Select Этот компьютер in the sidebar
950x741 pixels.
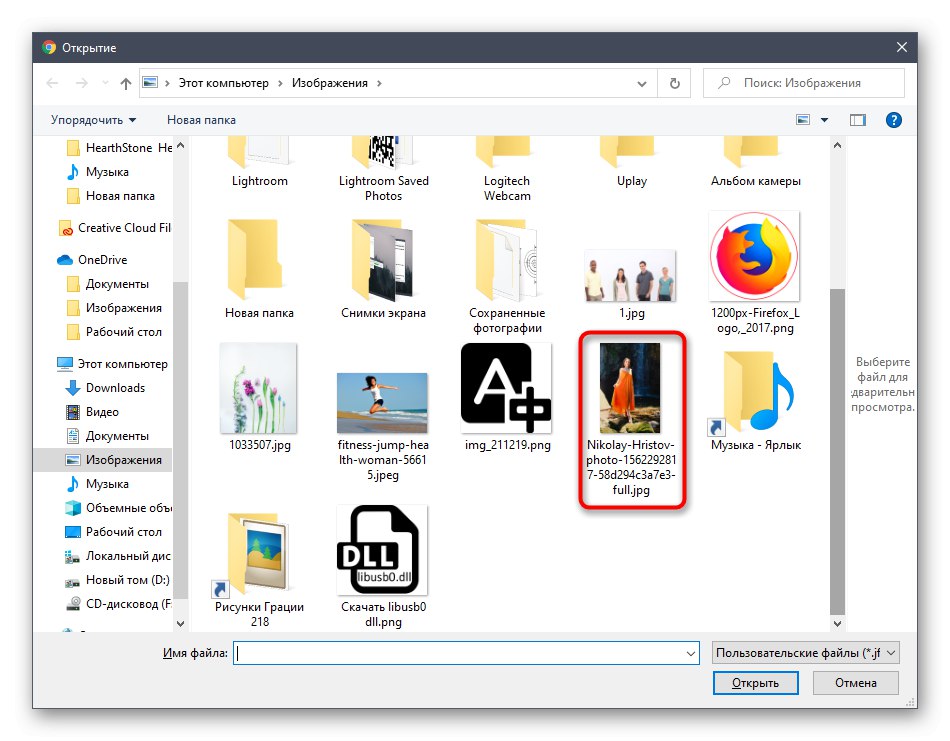[112, 364]
